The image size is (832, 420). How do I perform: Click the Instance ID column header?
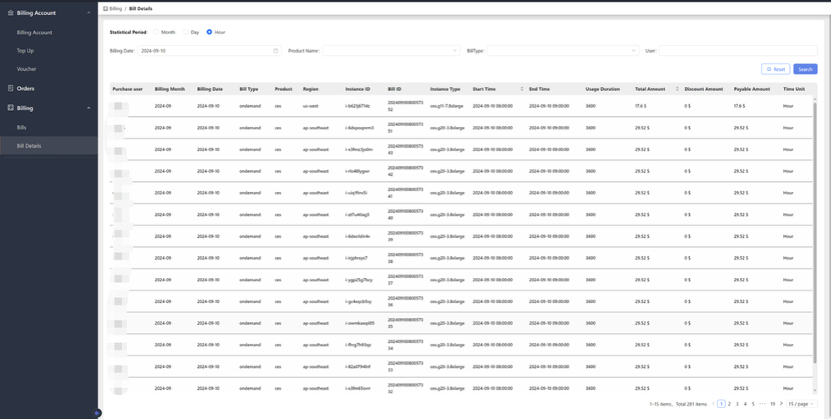pyautogui.click(x=358, y=89)
